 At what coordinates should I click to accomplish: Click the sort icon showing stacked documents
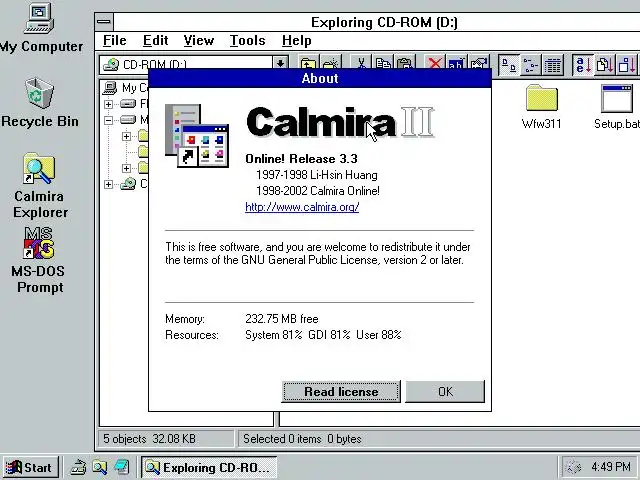(x=604, y=65)
